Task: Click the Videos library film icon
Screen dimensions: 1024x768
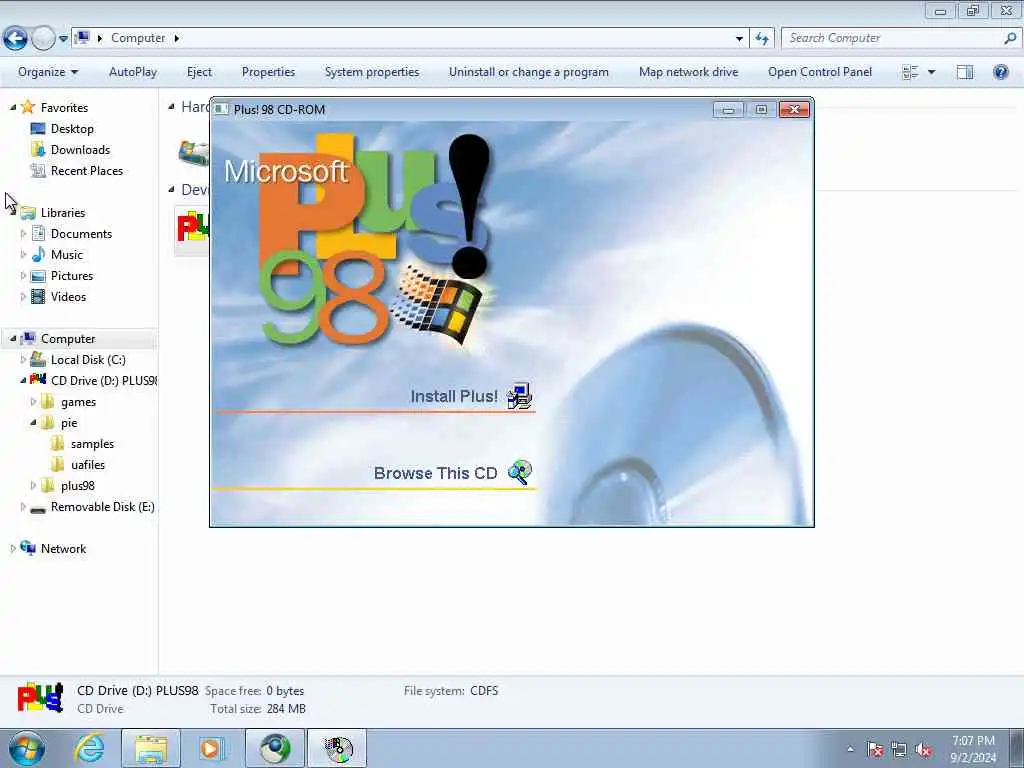Action: [39, 296]
